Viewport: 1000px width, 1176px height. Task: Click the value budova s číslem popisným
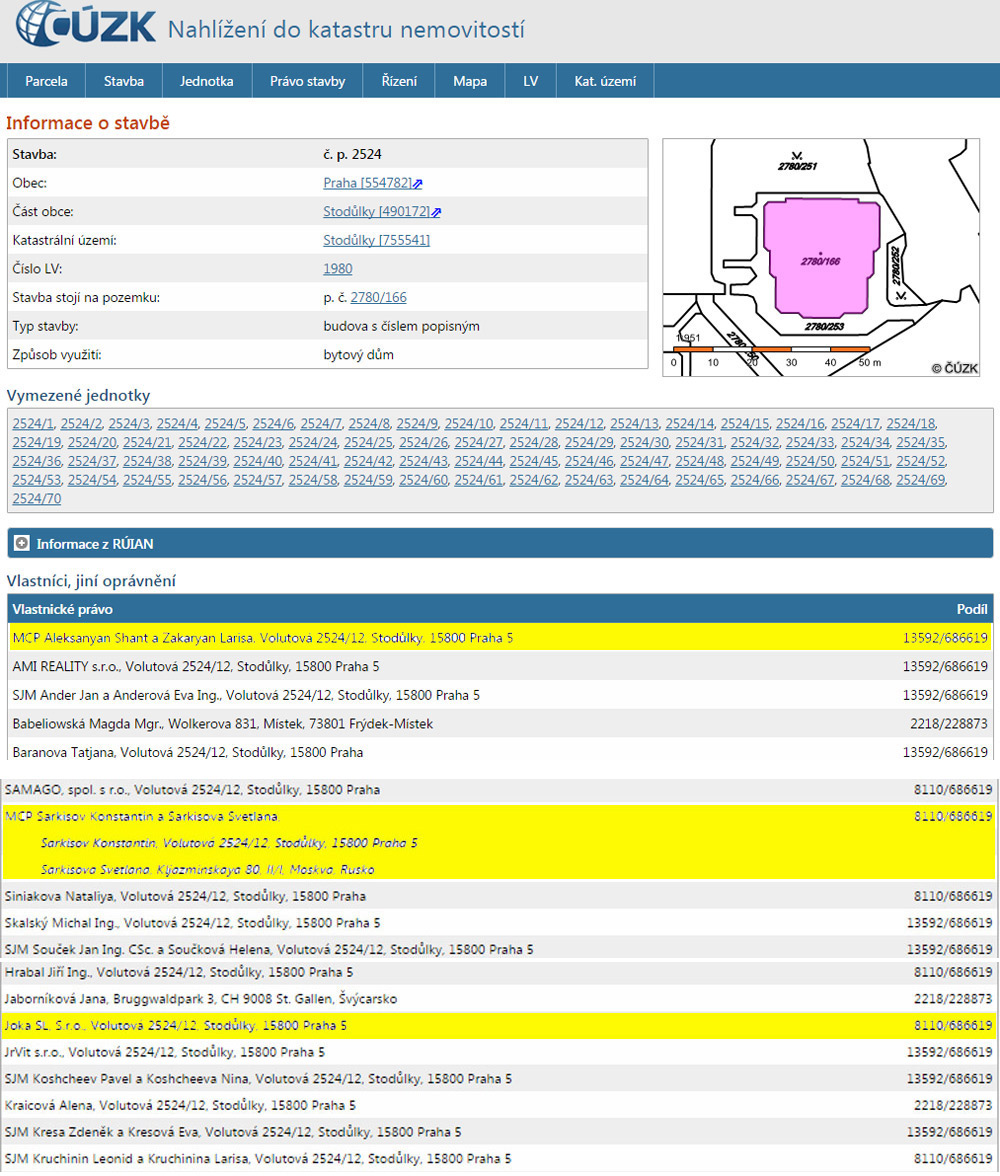click(401, 326)
